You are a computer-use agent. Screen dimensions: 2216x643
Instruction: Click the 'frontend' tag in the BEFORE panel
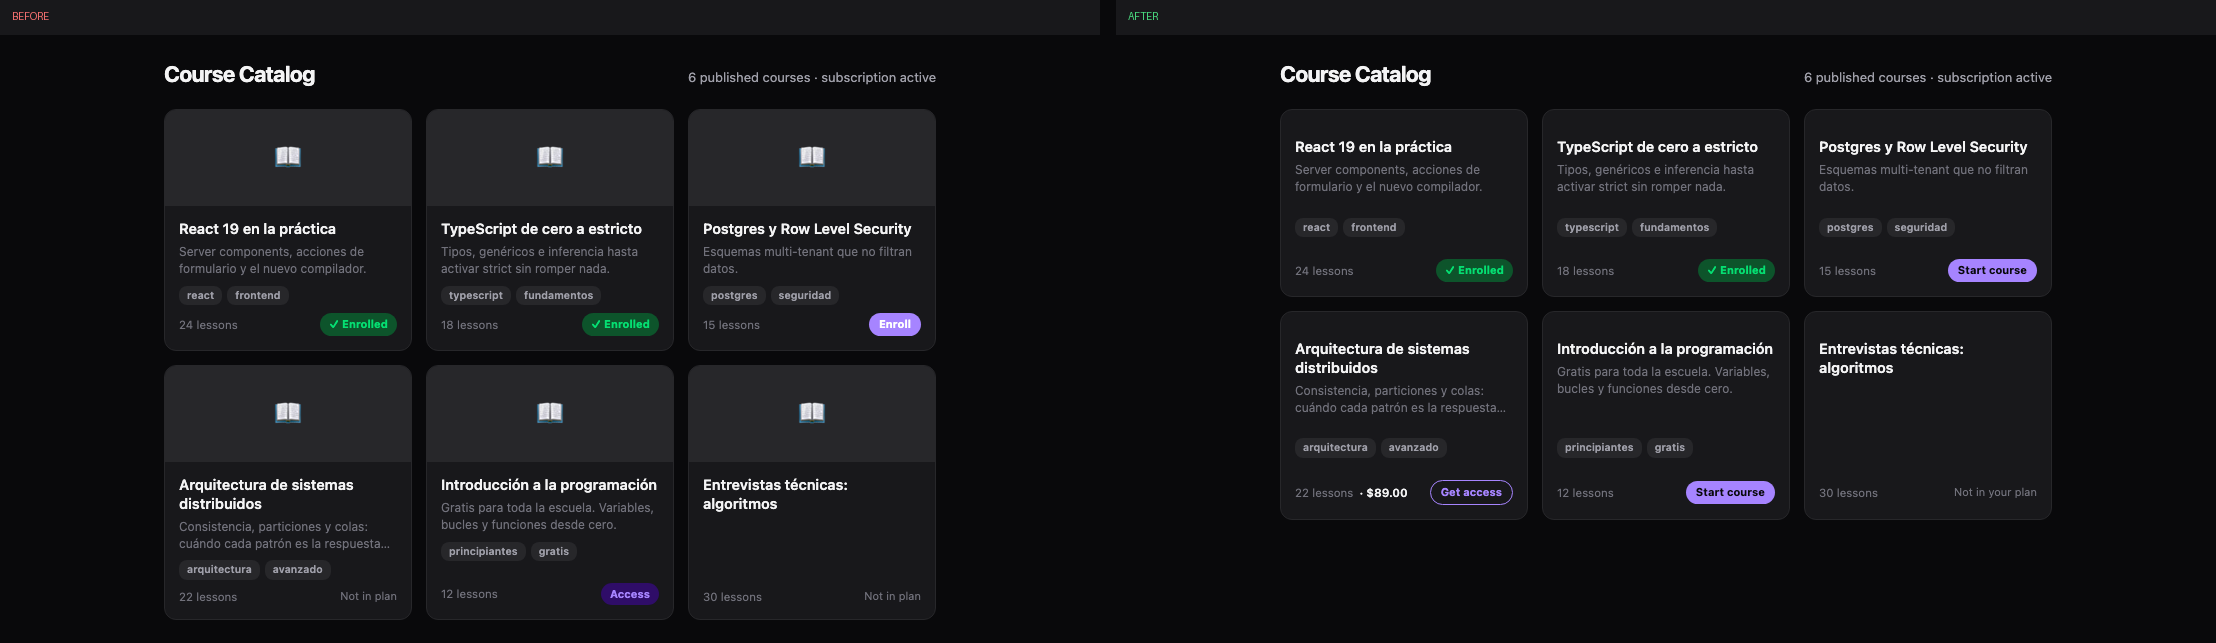click(x=258, y=295)
